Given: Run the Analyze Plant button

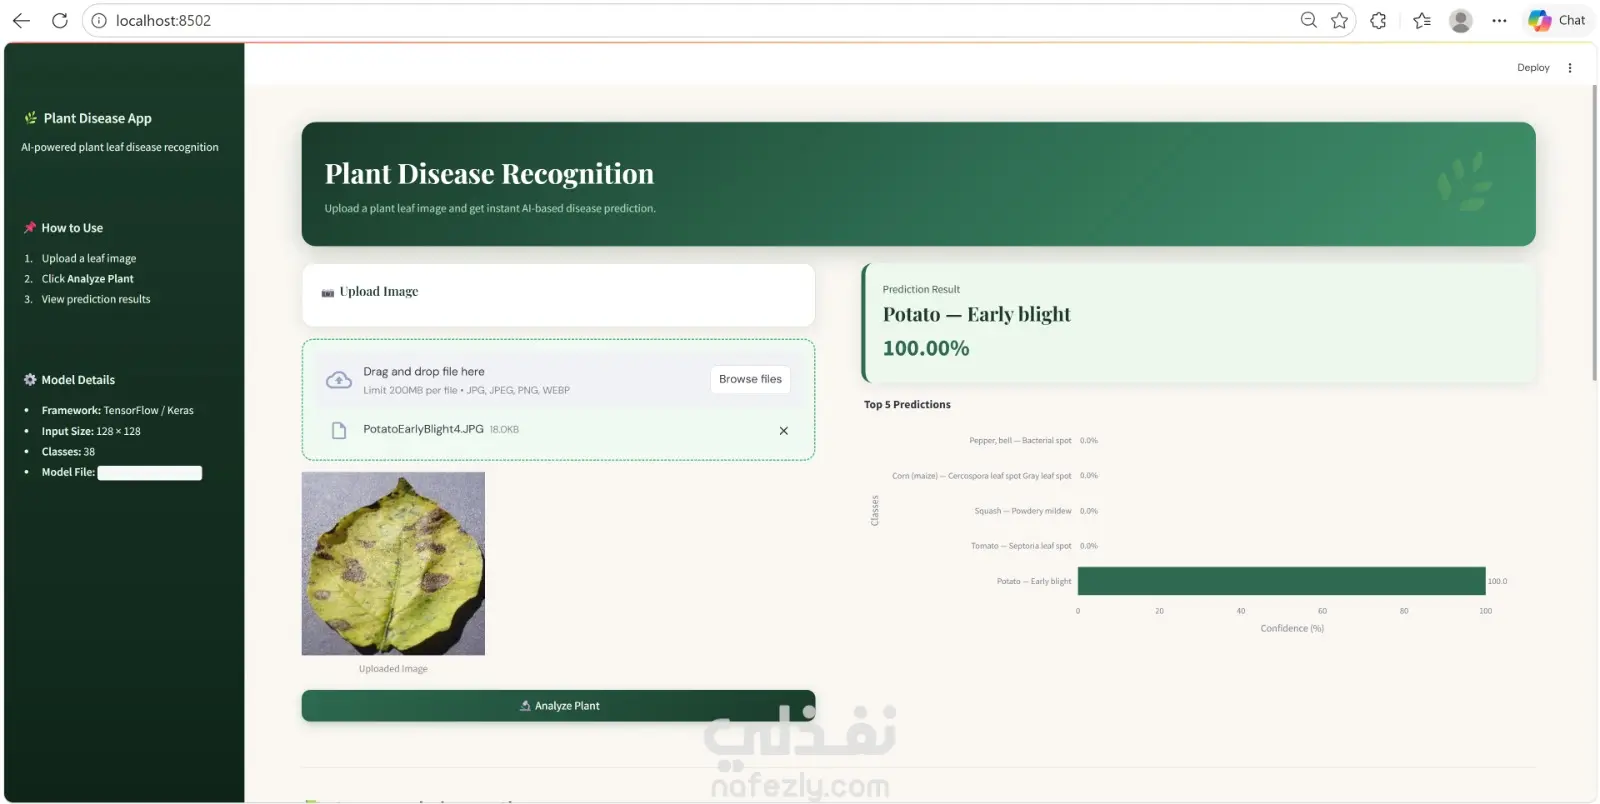Looking at the screenshot, I should click(x=558, y=706).
